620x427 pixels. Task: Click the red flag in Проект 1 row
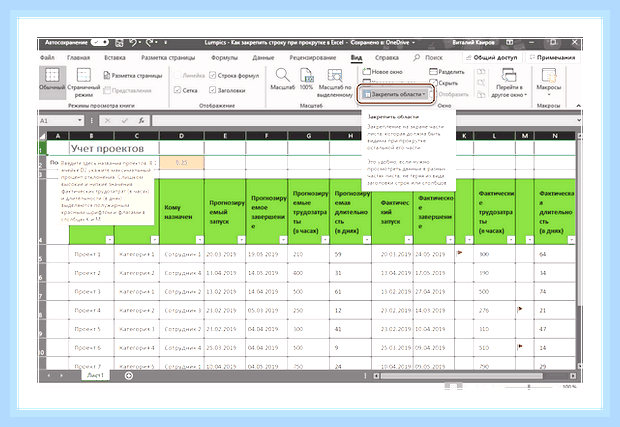tap(459, 252)
